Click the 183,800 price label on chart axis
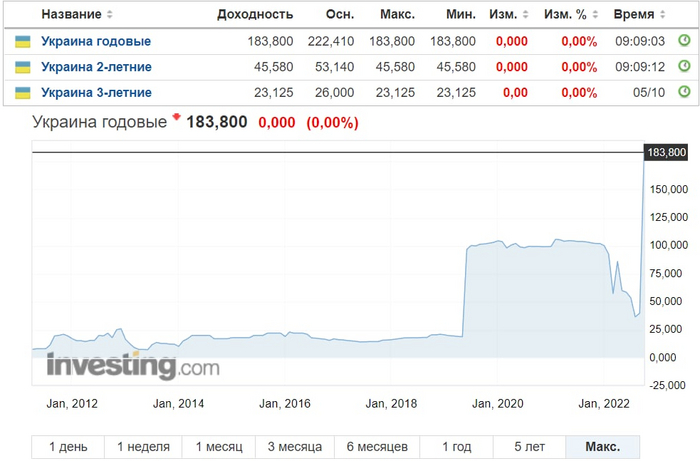The width and height of the screenshot is (700, 461). tap(667, 152)
